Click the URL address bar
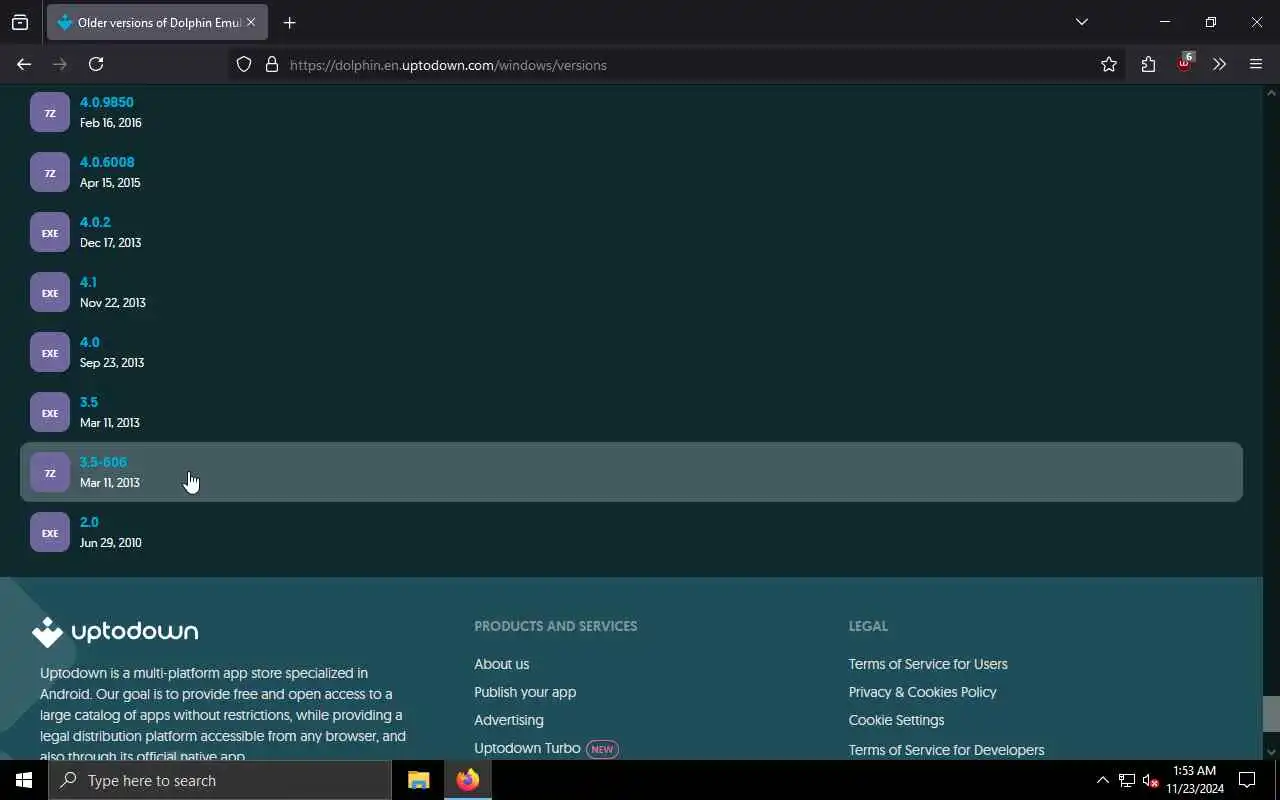1280x800 pixels. (x=680, y=65)
